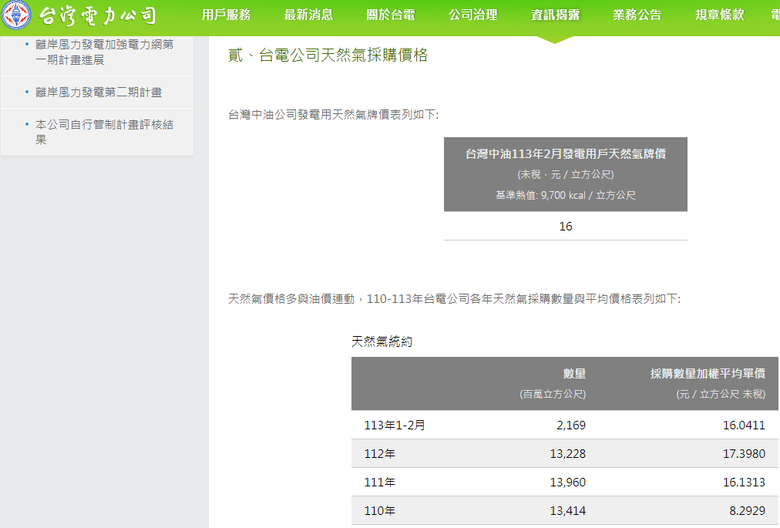Click row label 113年1-2月
The image size is (780, 528).
tap(394, 425)
